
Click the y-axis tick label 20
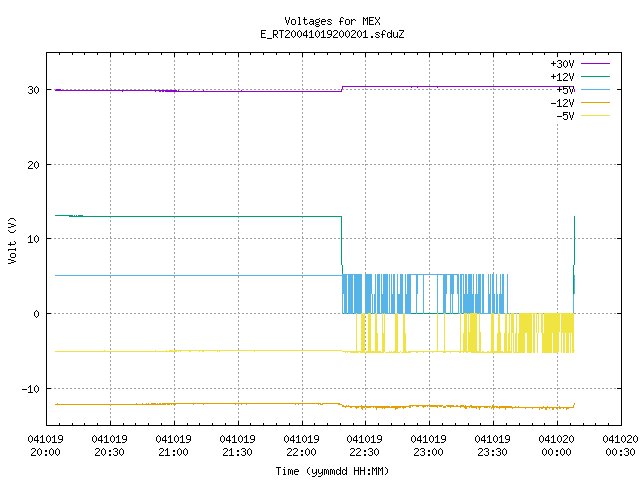(x=33, y=165)
